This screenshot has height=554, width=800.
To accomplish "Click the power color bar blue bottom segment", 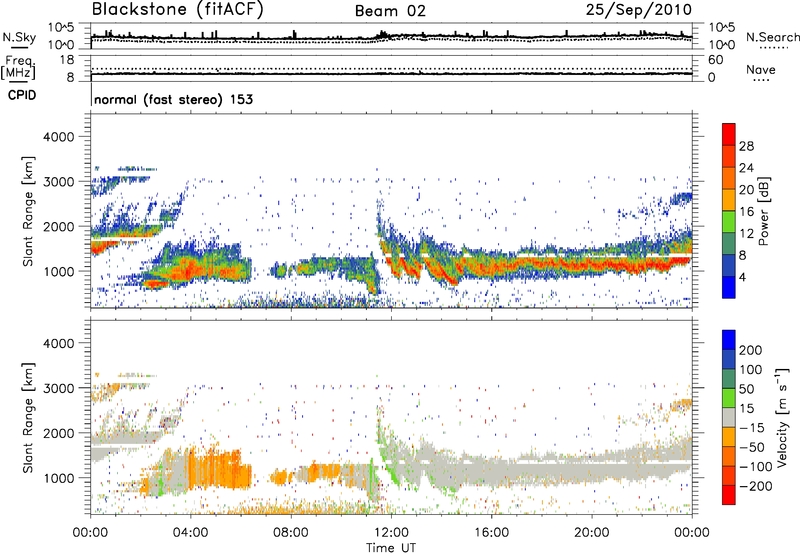I will point(729,287).
